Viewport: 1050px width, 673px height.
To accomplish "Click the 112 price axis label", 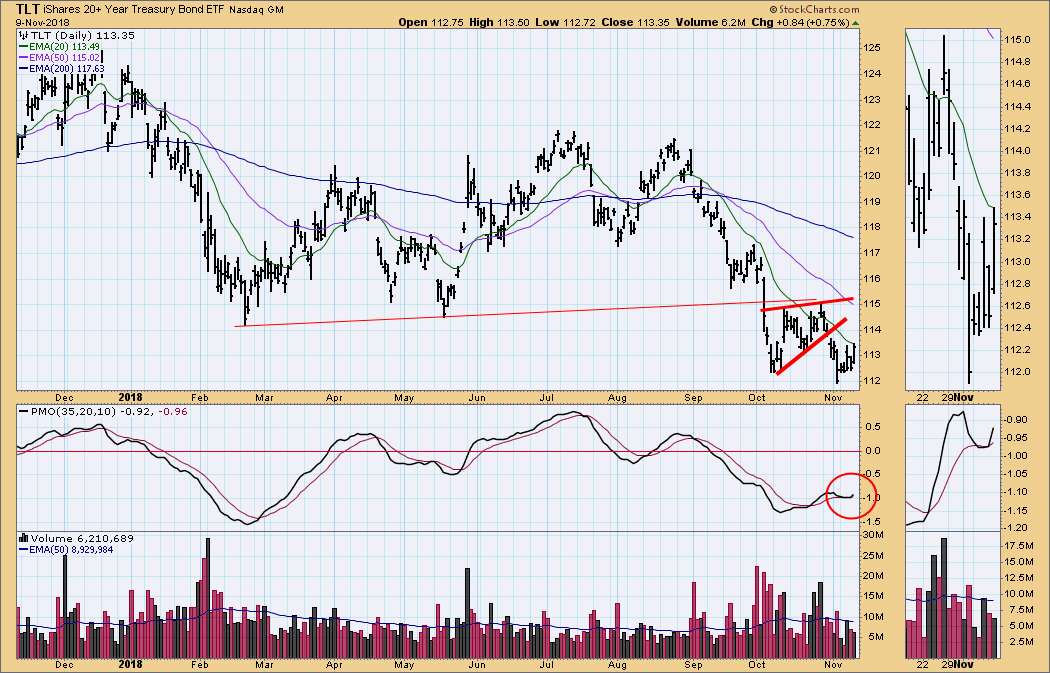I will [871, 380].
